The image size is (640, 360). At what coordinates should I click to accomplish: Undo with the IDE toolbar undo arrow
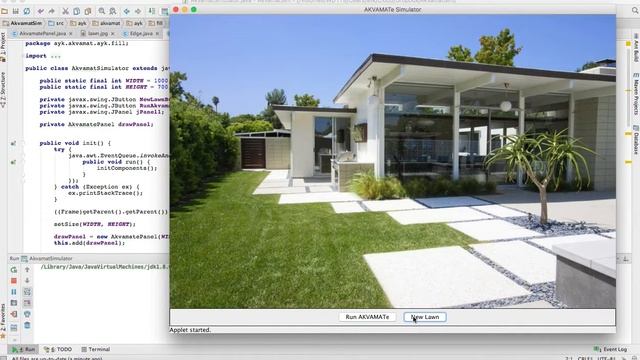point(41,11)
